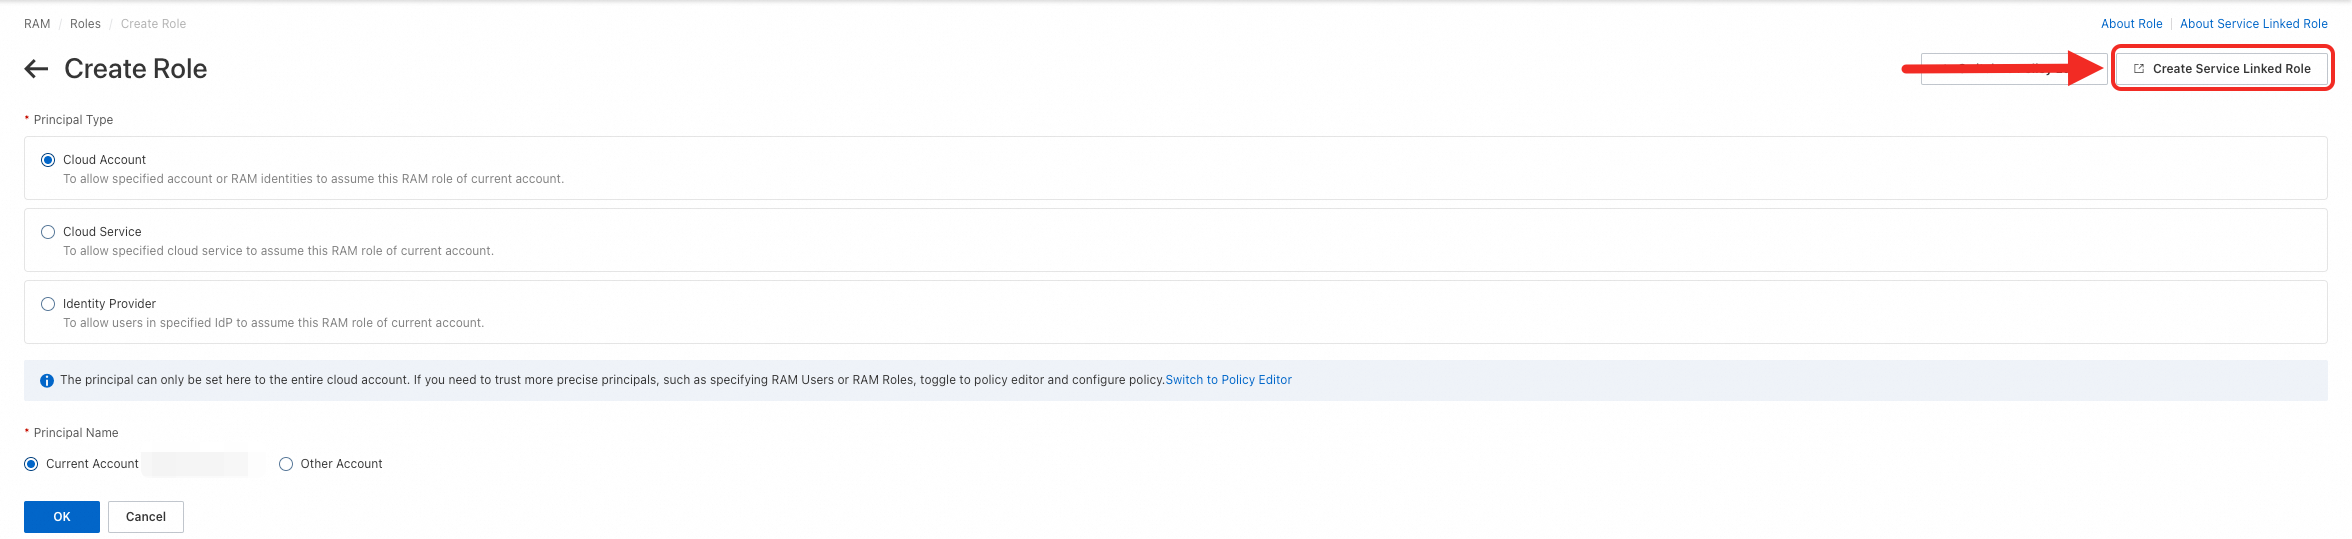Viewport: 2352px width, 539px height.
Task: Click the back arrow beside Create Role heading
Action: click(x=36, y=69)
